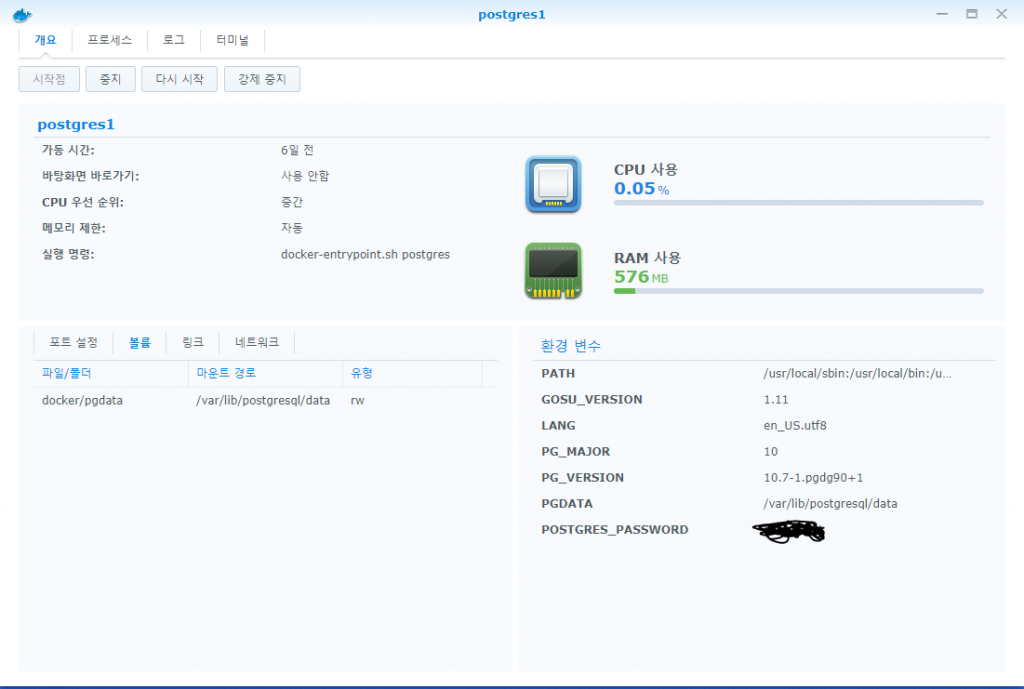
Task: Minimize the postgres1 window
Action: click(x=941, y=14)
